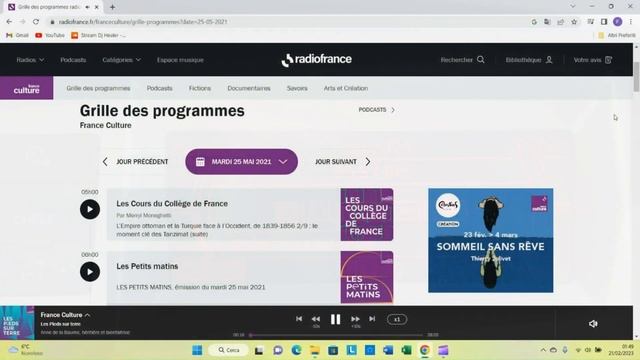The image size is (640, 360).
Task: Open the Windows Start menu
Action: 197,350
